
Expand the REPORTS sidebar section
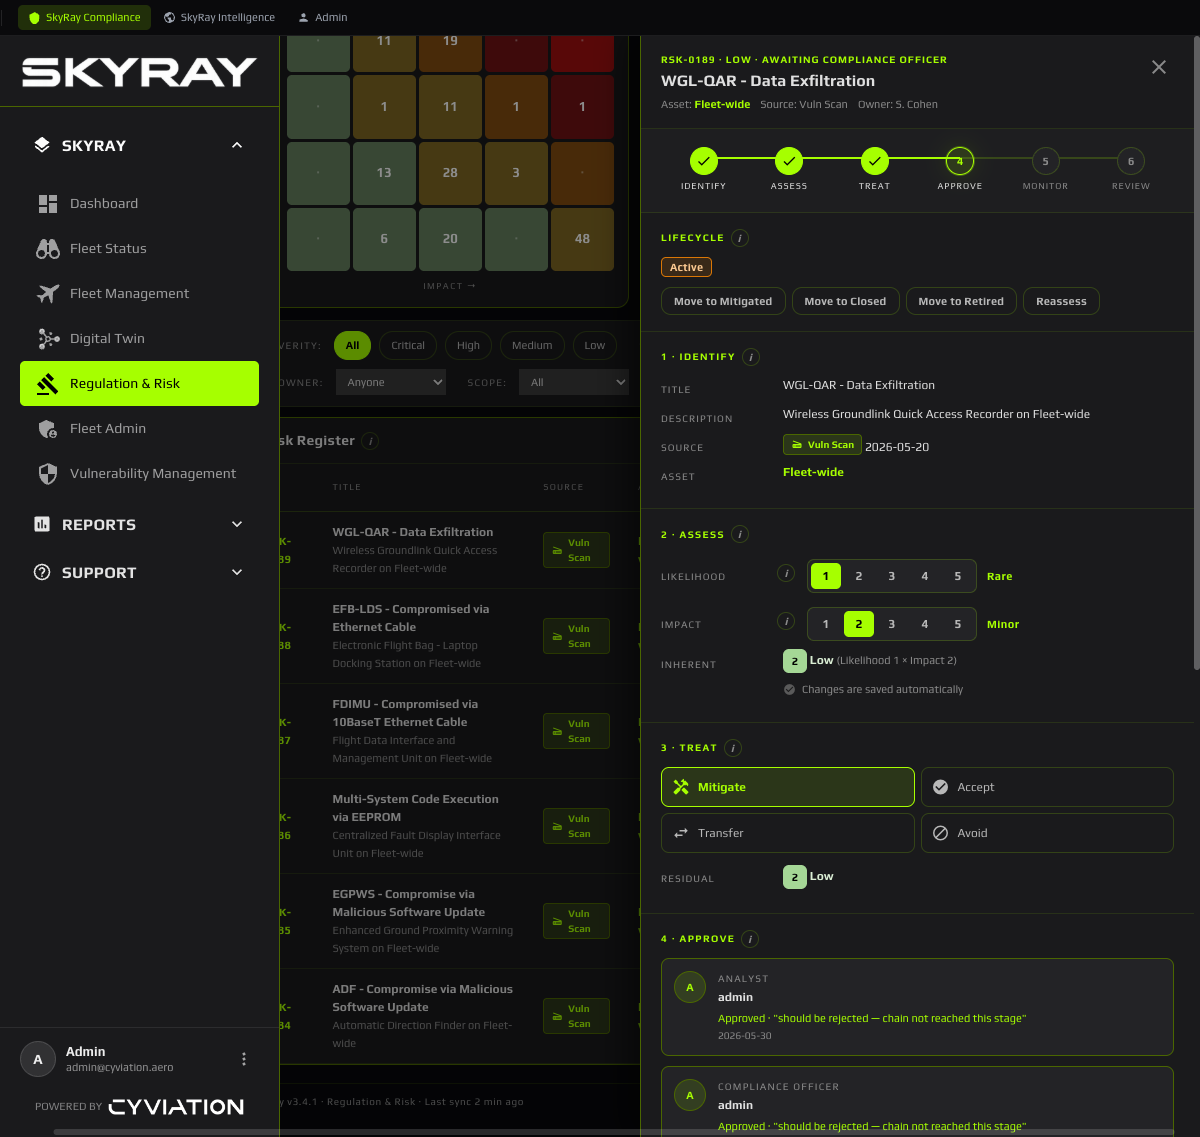click(237, 524)
